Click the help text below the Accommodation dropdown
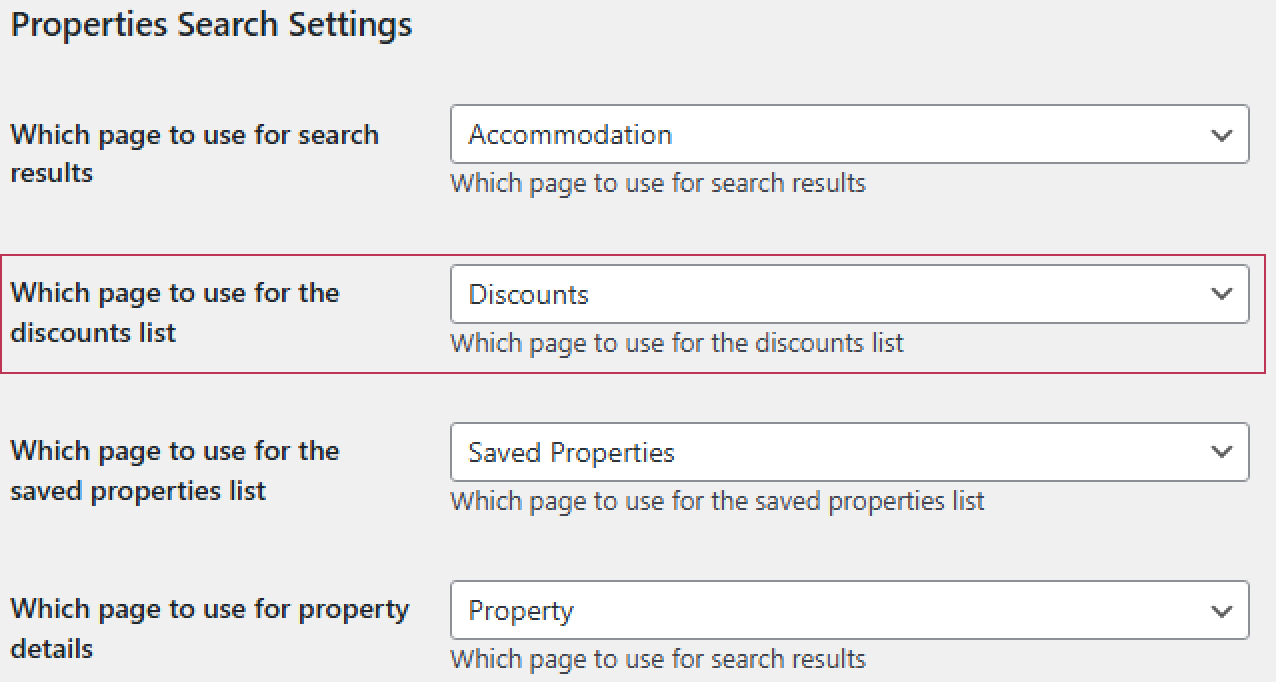This screenshot has width=1276, height=682. coord(658,184)
